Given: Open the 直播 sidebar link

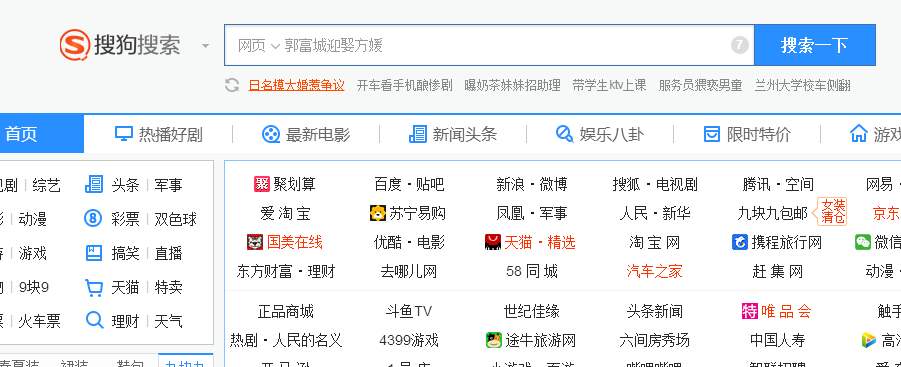Looking at the screenshot, I should click(x=168, y=253).
